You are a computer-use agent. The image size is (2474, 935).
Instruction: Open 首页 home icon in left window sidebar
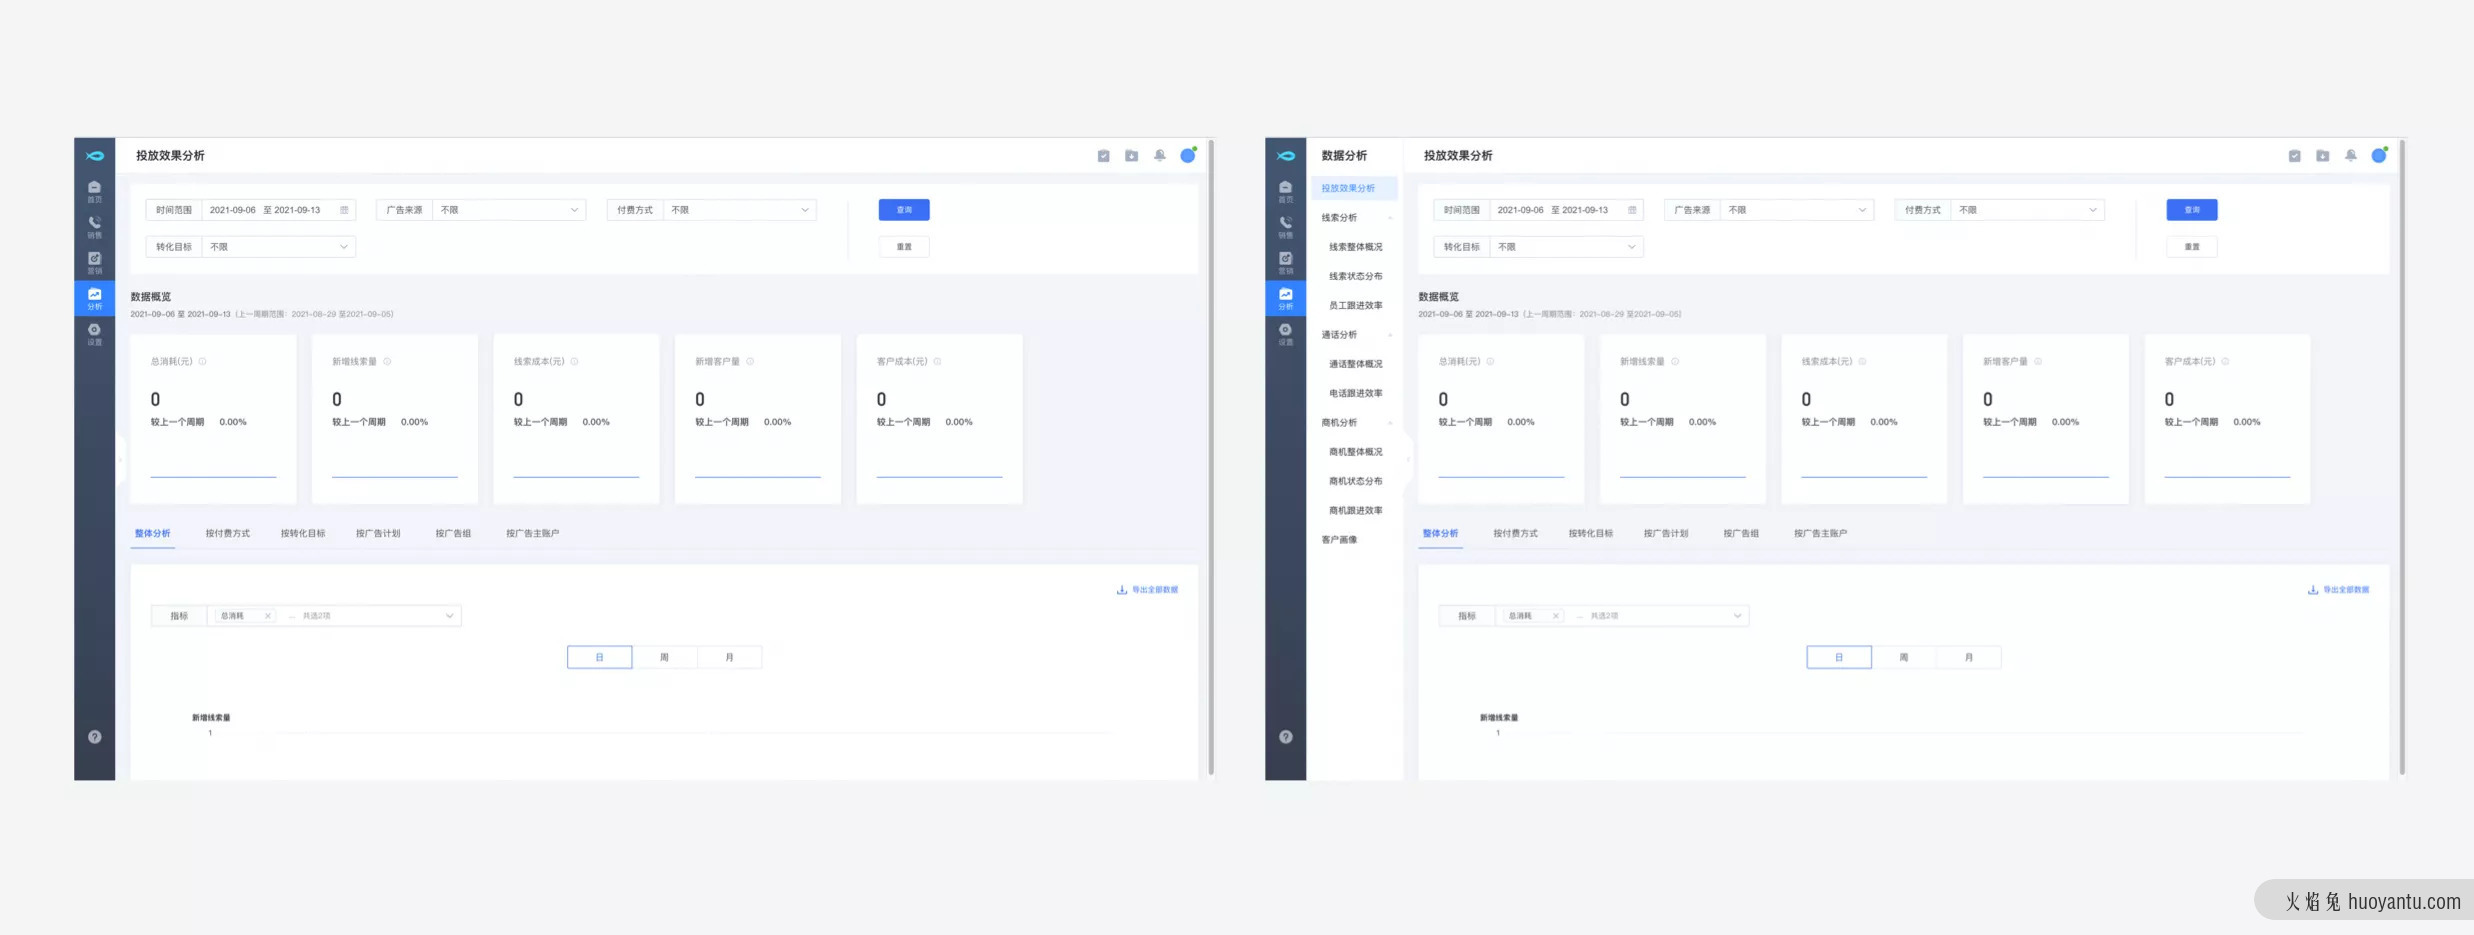point(94,191)
